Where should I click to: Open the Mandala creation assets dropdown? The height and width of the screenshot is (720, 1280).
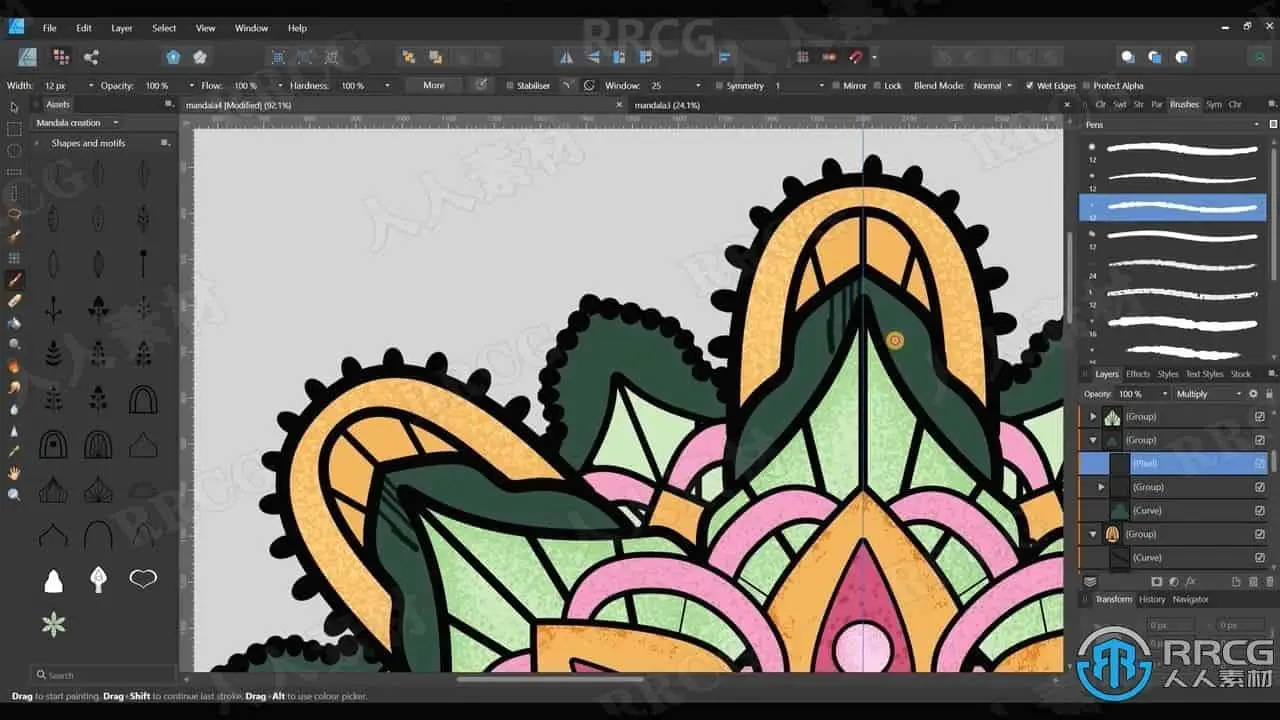(x=77, y=123)
